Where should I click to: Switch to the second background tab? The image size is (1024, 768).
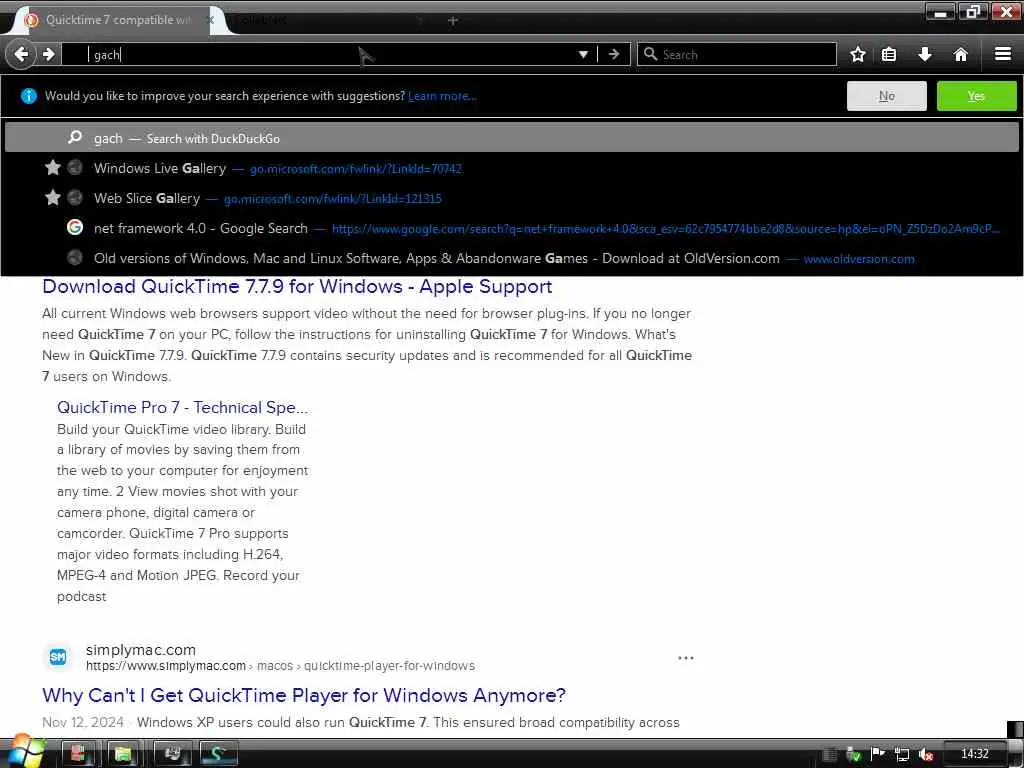click(327, 20)
